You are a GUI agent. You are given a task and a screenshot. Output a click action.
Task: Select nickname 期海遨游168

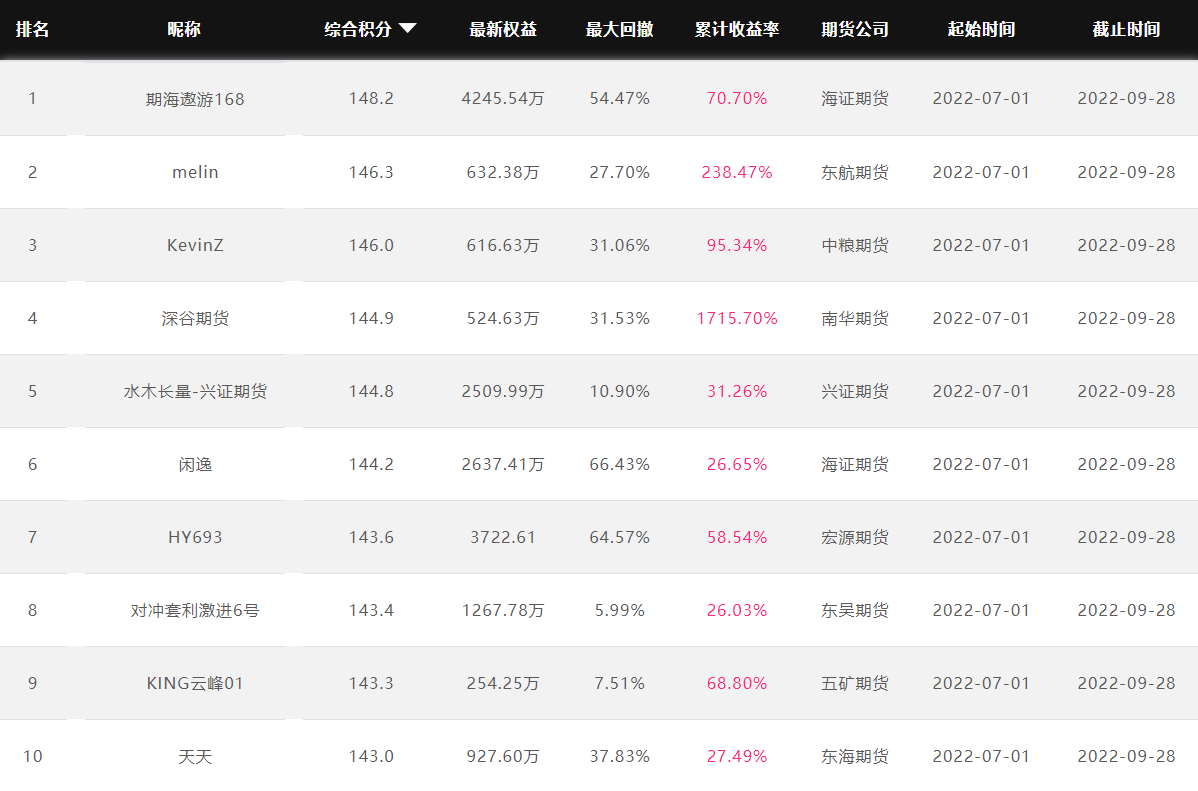195,99
